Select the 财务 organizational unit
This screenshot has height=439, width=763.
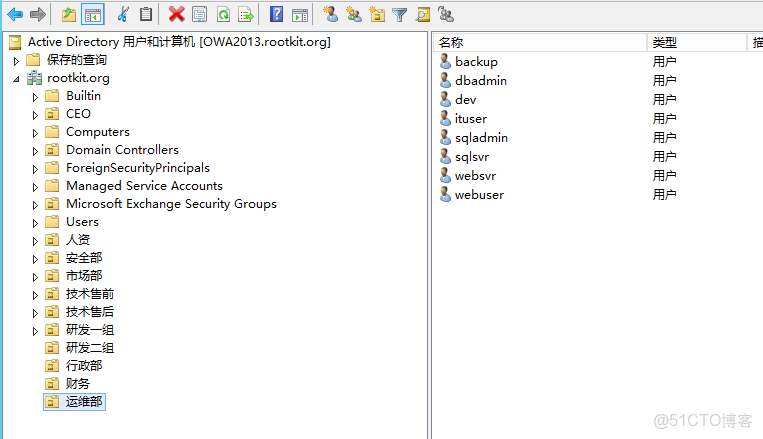click(x=78, y=384)
